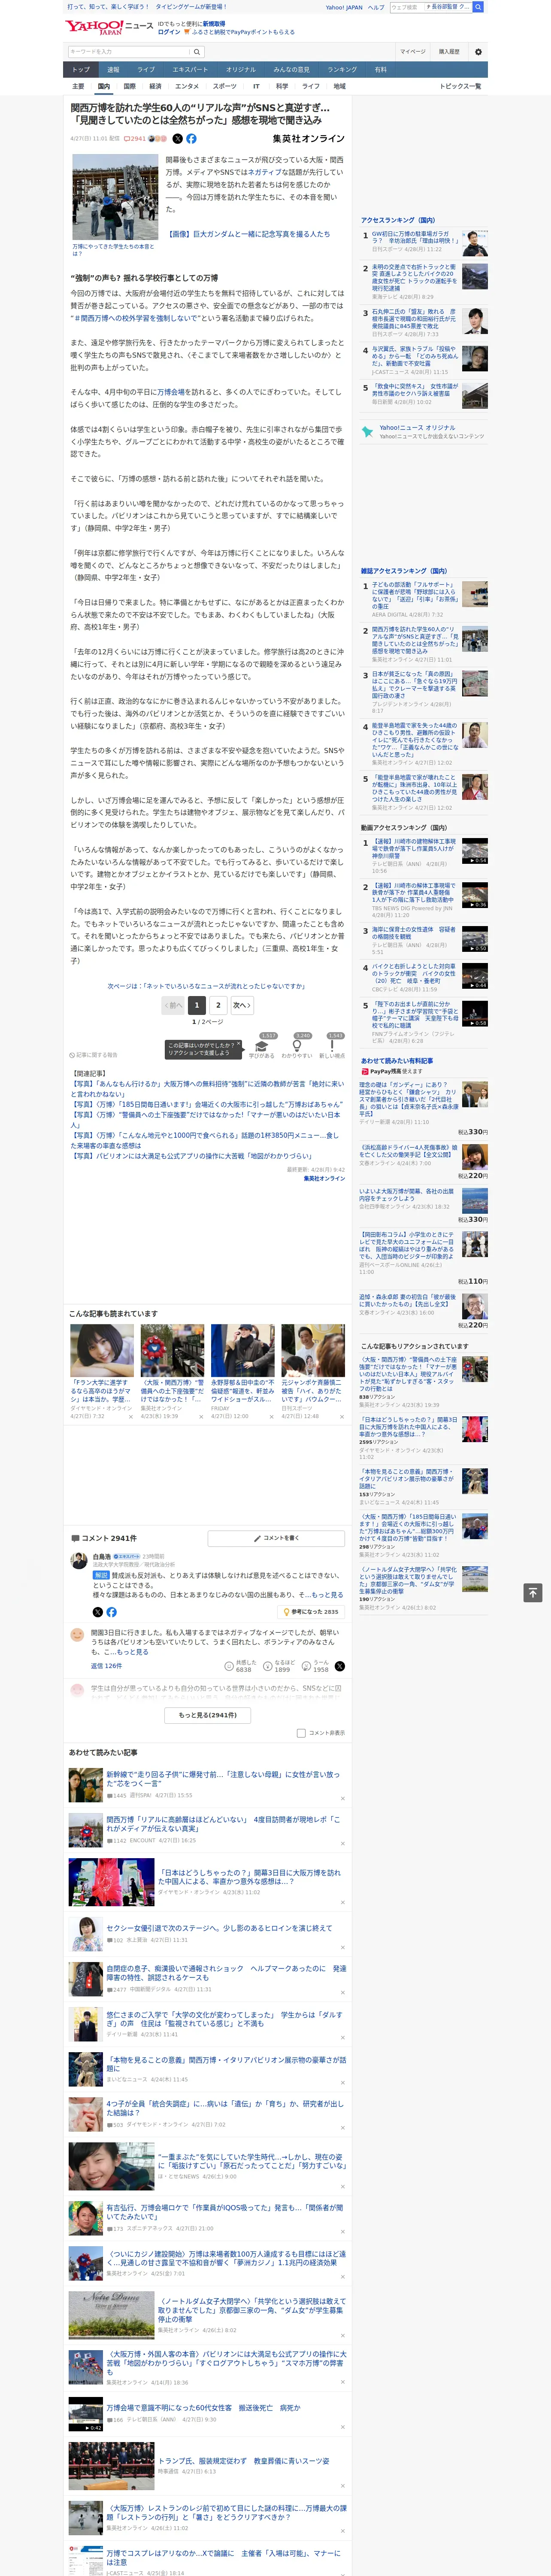Click the ログイン link
Viewport: 551px width, 2576px height.
tap(169, 32)
